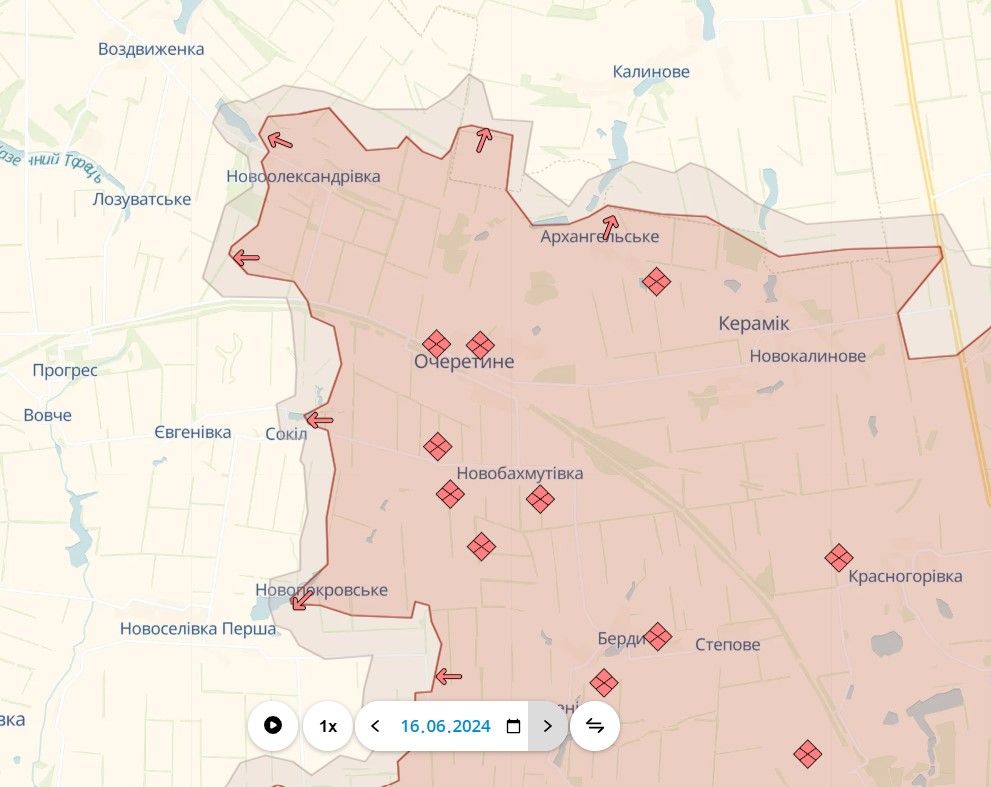Click the Вовче place label
The width and height of the screenshot is (991, 787).
(47, 415)
